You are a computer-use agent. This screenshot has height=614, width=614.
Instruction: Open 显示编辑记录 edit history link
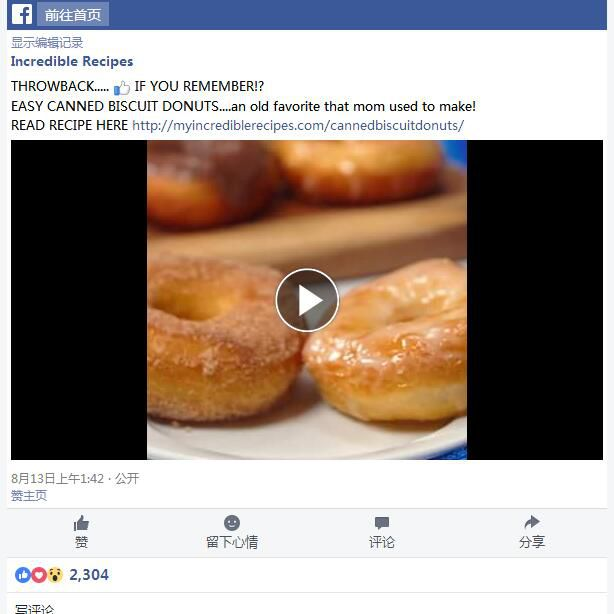(47, 42)
